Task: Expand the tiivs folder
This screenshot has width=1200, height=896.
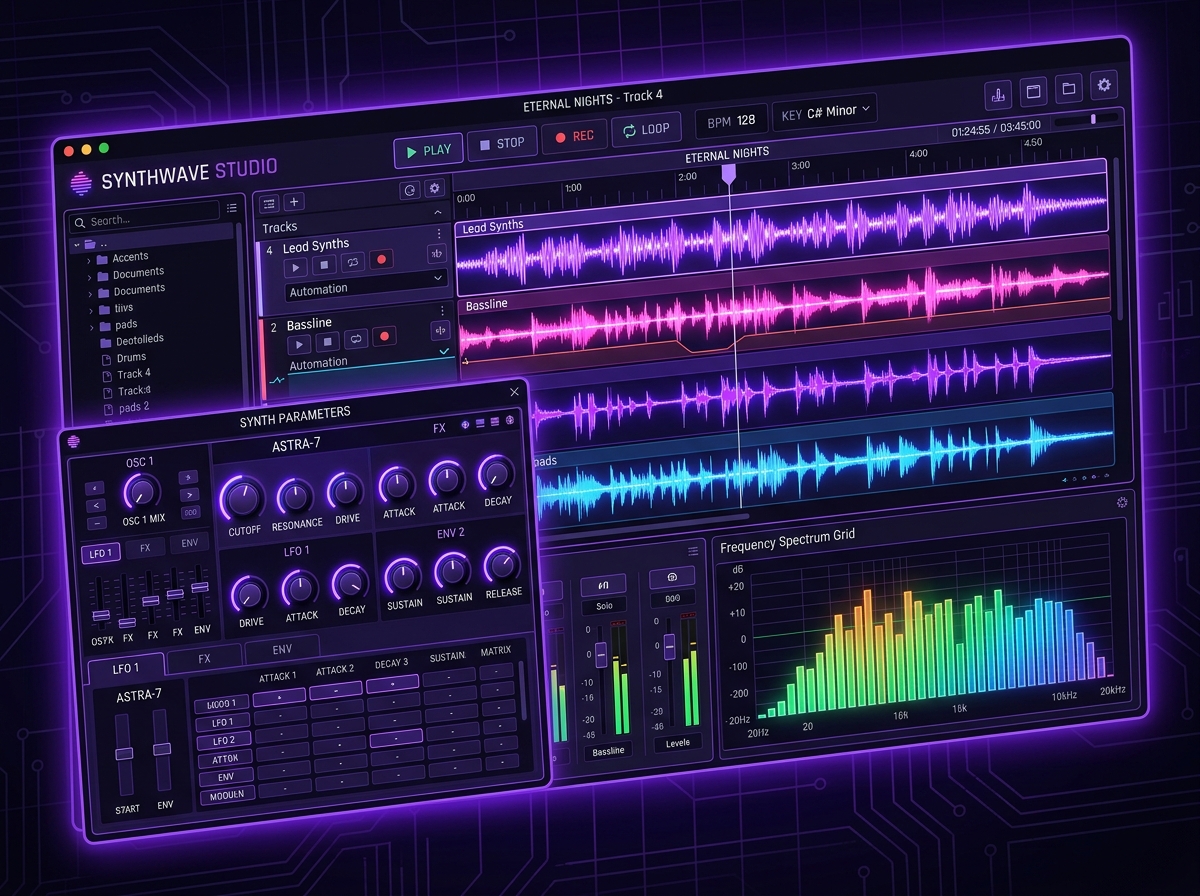Action: [93, 310]
